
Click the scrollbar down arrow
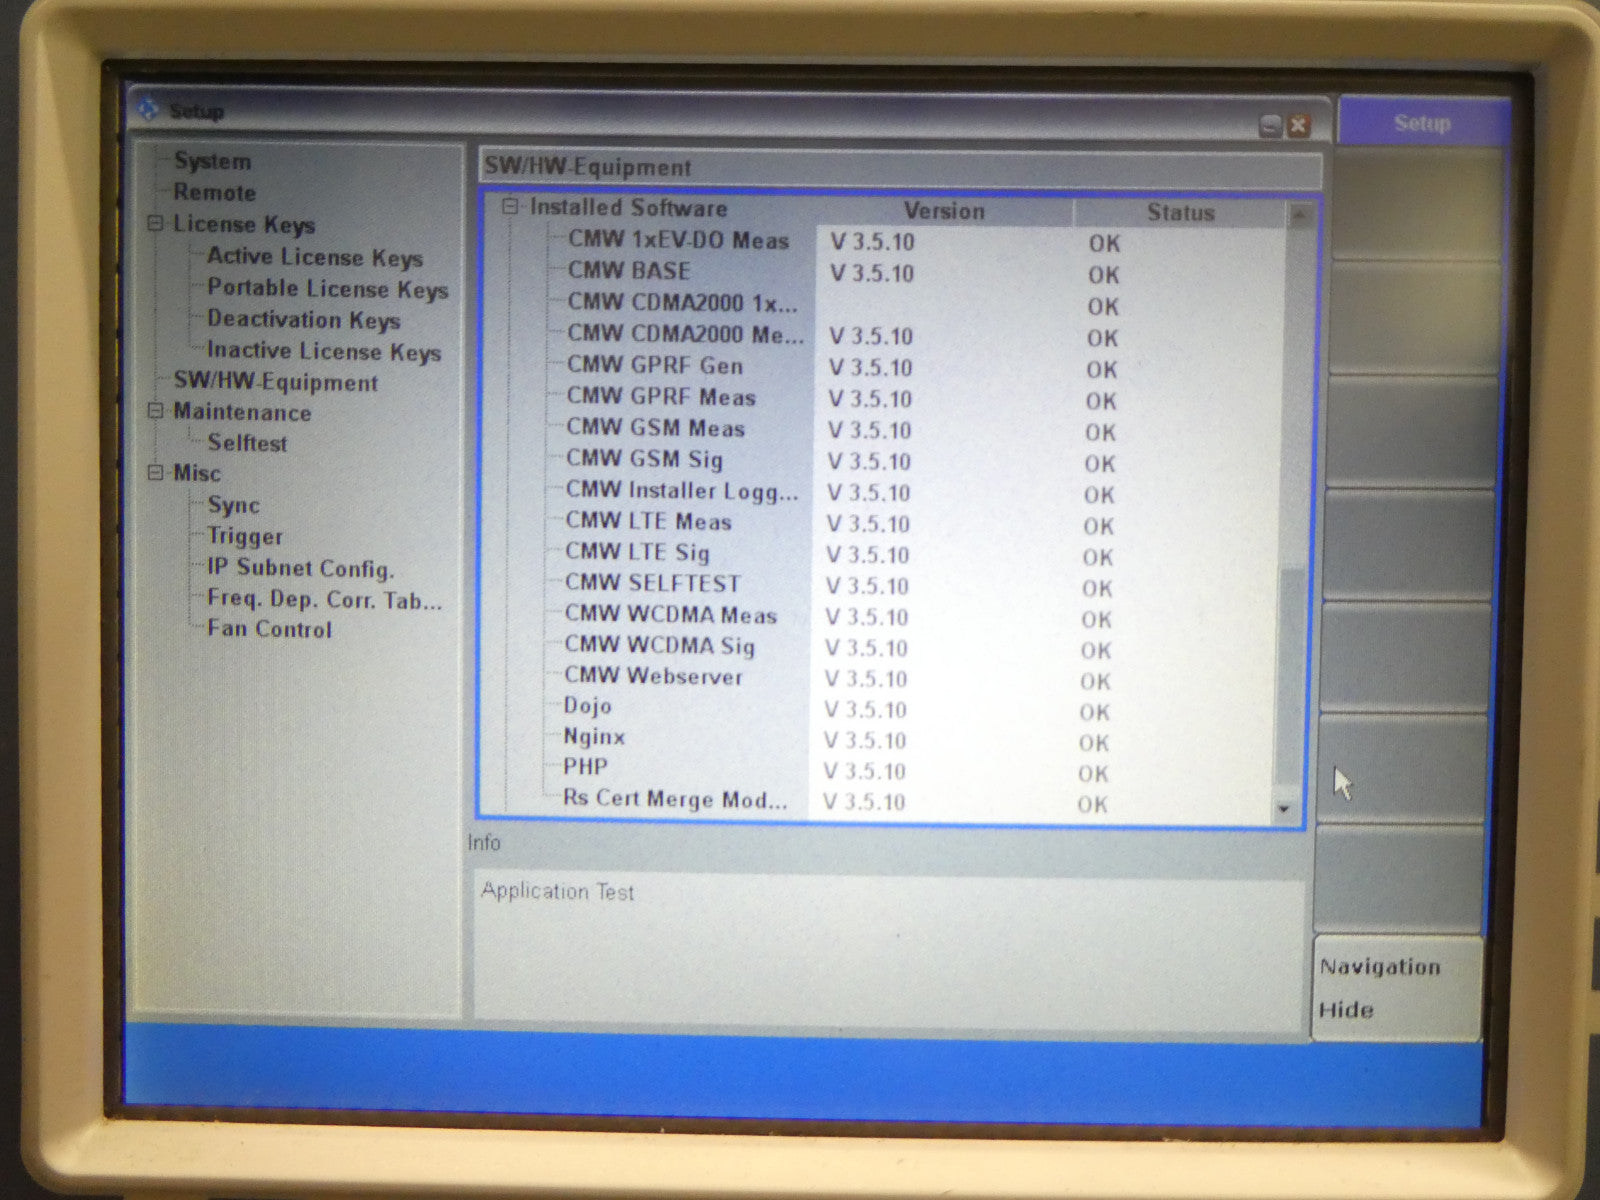coord(1285,809)
